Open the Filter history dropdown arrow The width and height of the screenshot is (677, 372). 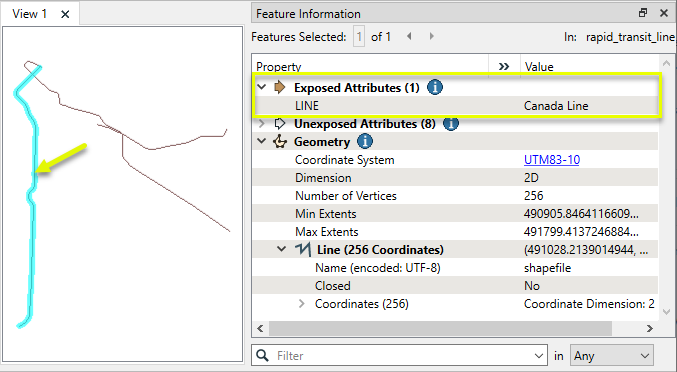[x=538, y=356]
